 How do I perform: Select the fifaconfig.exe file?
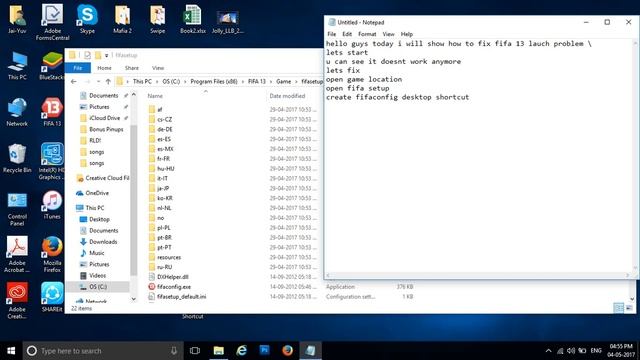pos(173,287)
